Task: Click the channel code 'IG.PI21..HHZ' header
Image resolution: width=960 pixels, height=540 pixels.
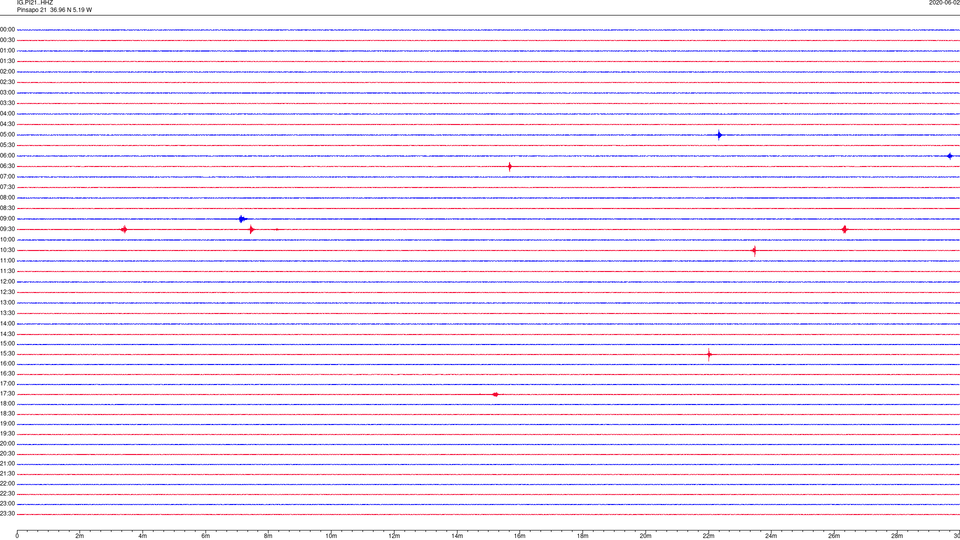Action: coord(35,3)
